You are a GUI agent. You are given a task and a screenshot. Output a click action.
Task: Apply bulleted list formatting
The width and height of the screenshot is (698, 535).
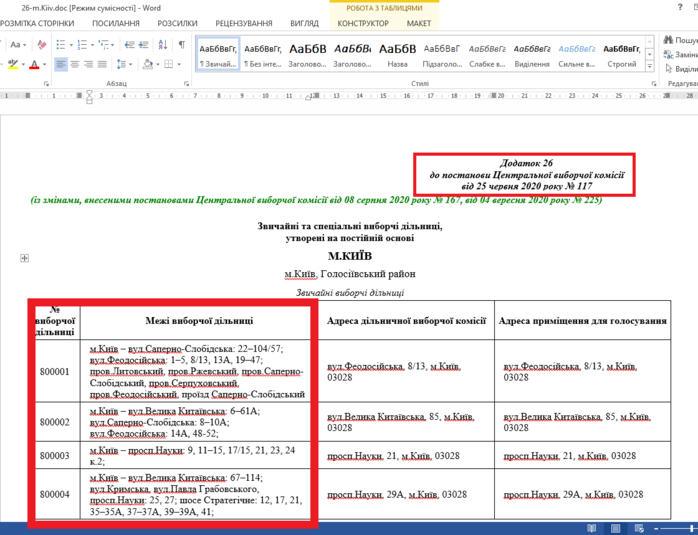59,46
